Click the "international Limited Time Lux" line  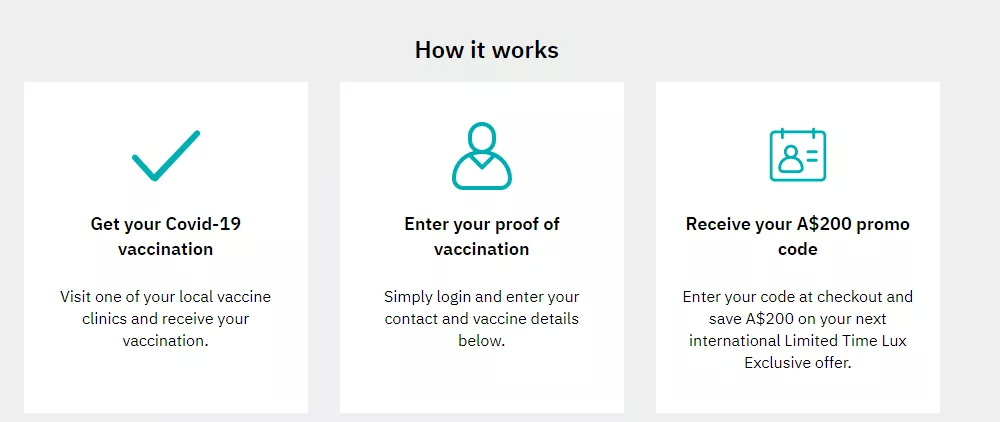[x=798, y=341]
